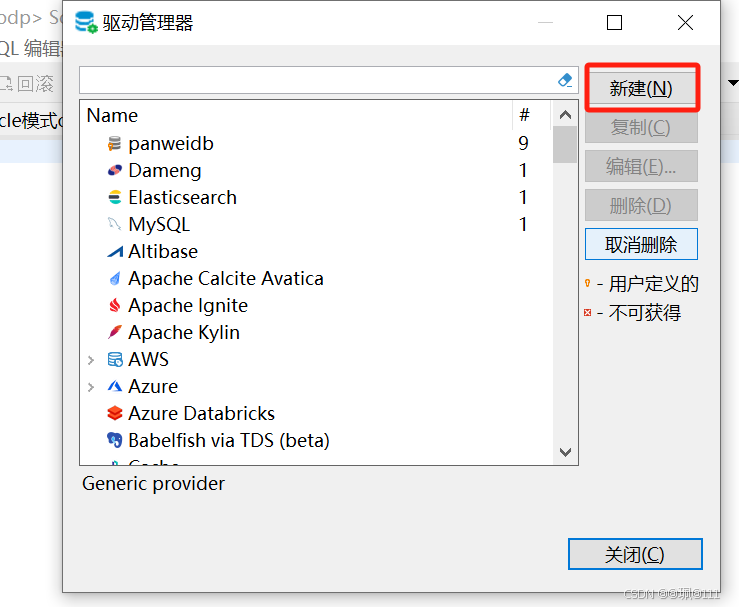The image size is (739, 607).
Task: Click the AWS database icon
Action: point(115,359)
